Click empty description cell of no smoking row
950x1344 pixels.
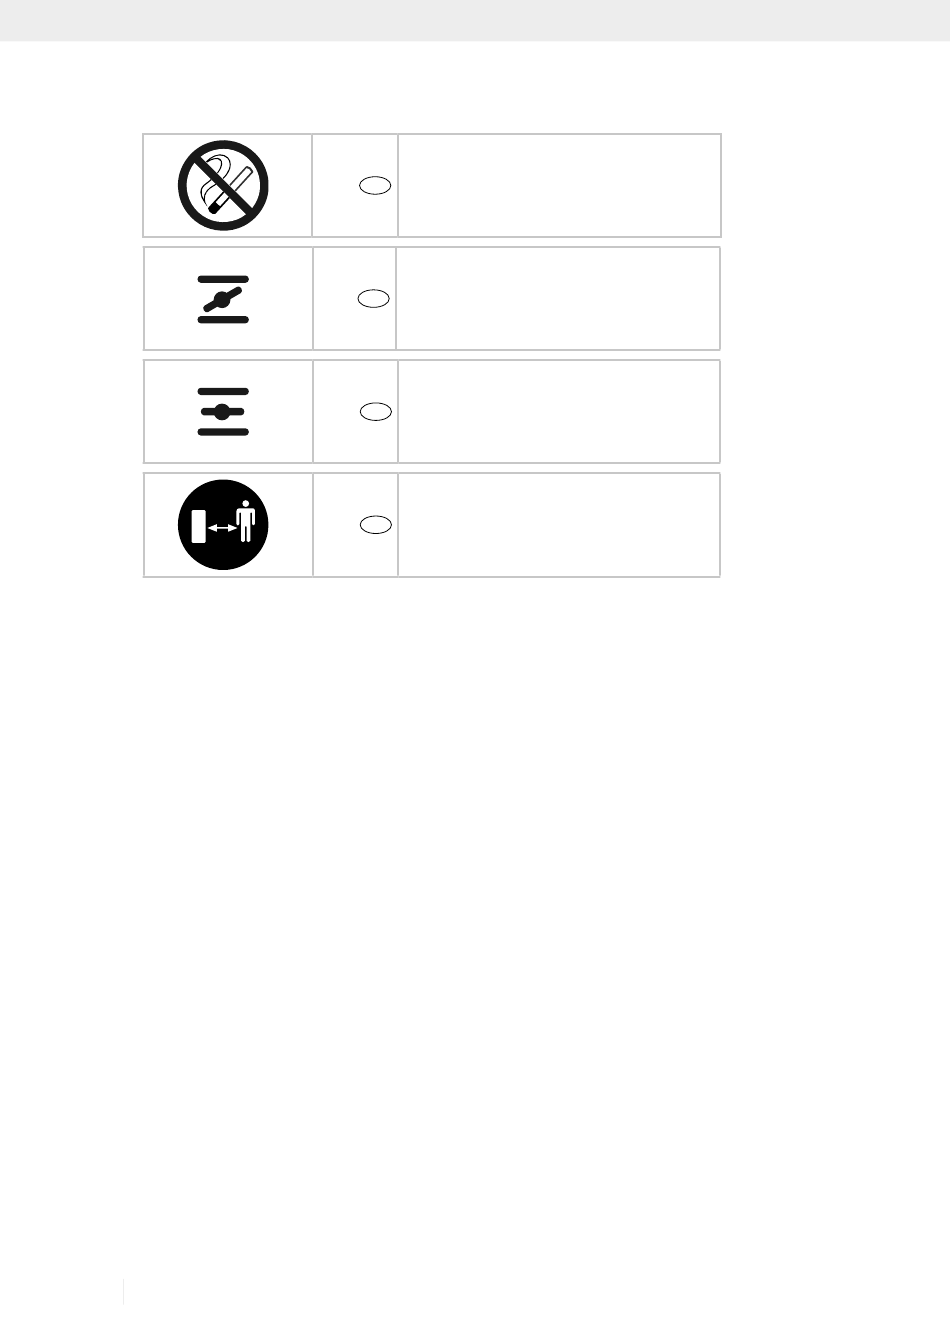[x=559, y=185]
